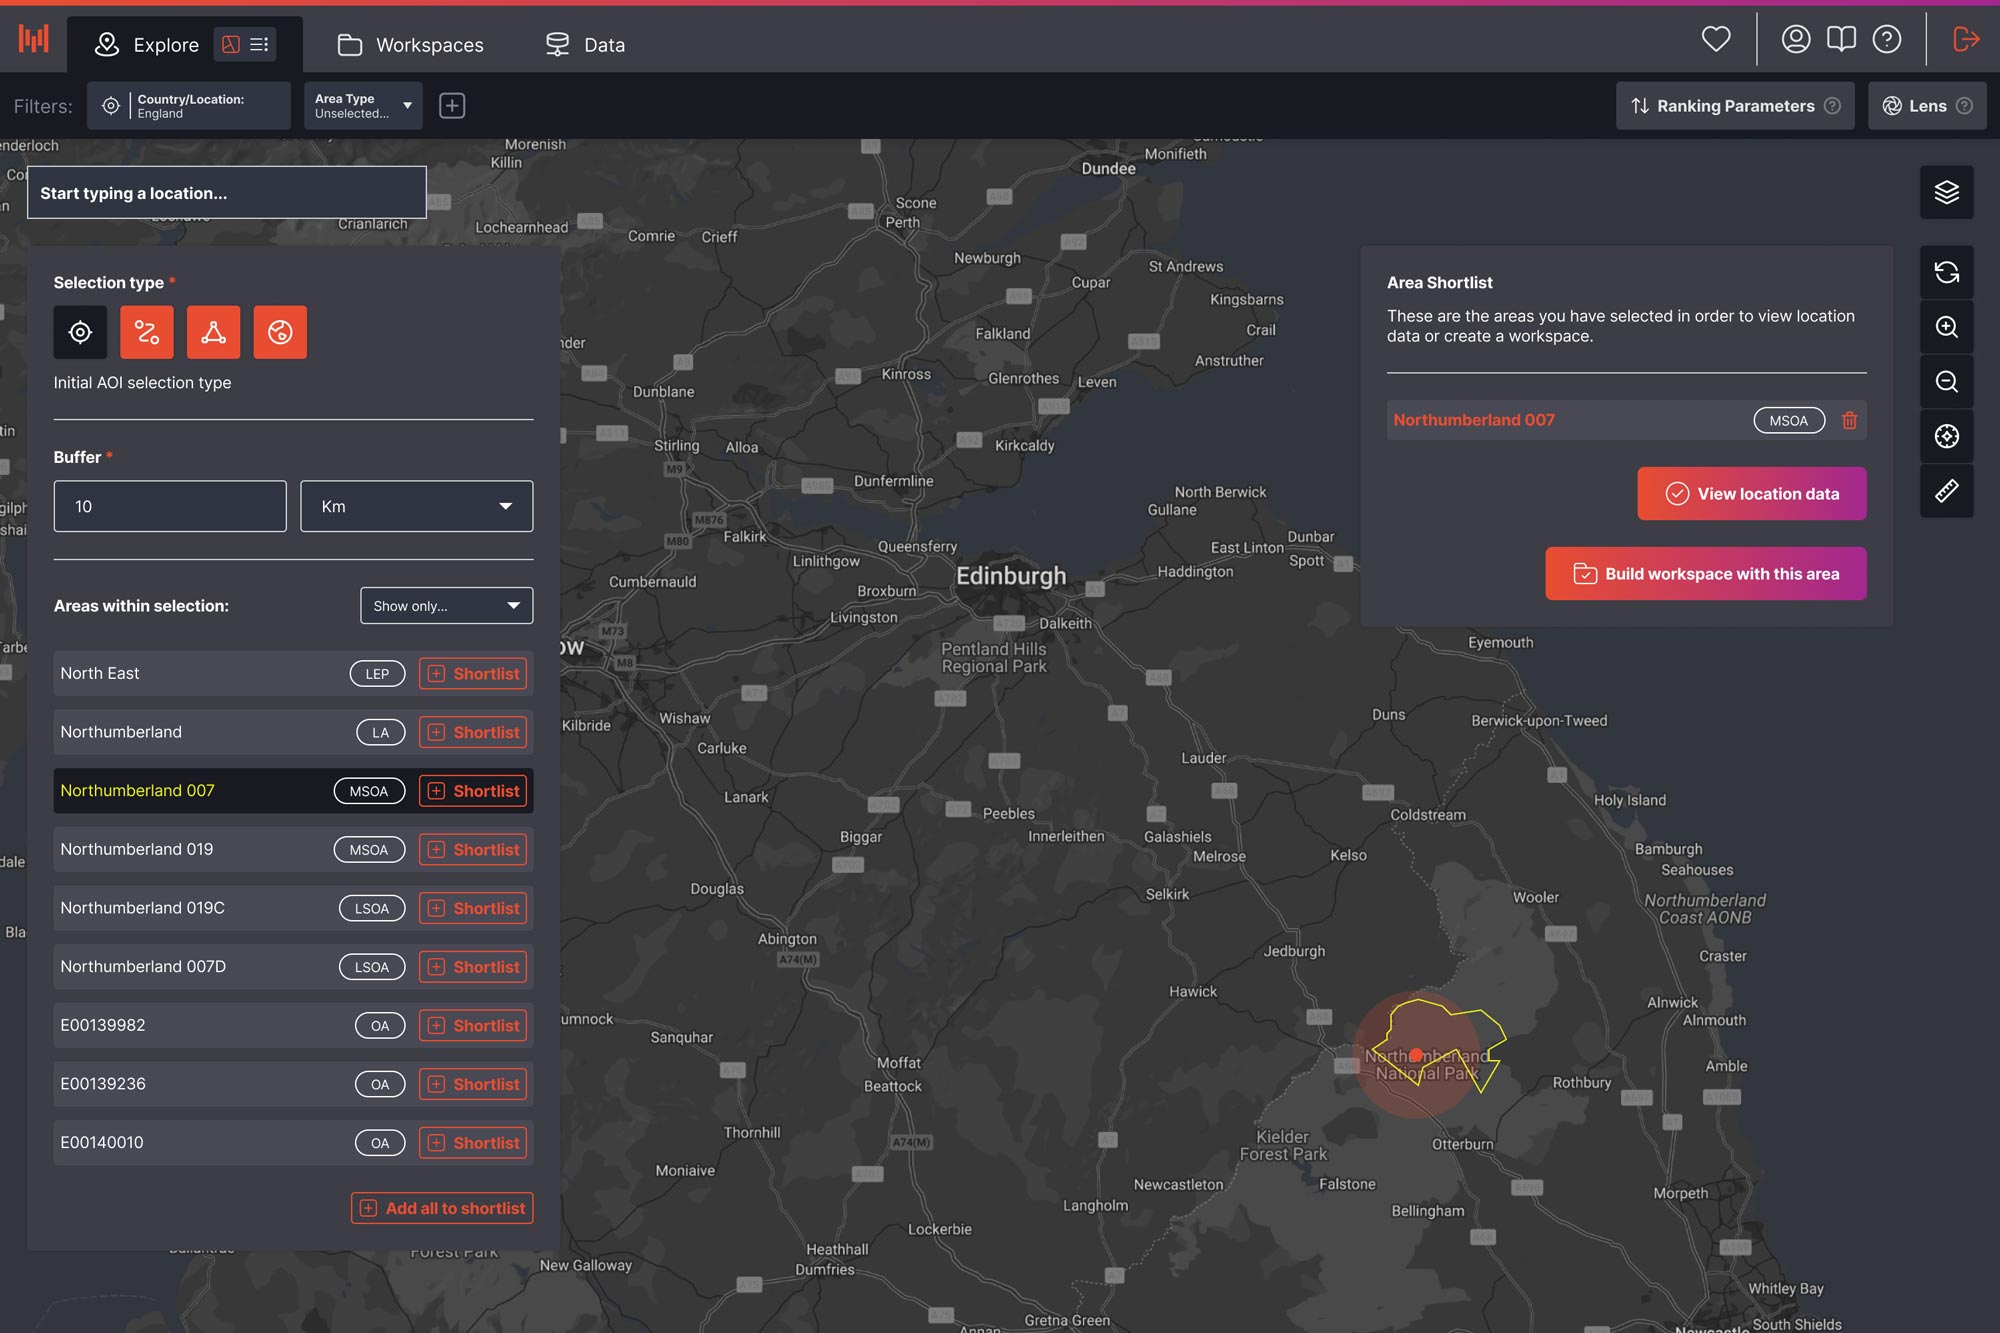
Task: Open the Country/Location filter
Action: (x=189, y=106)
